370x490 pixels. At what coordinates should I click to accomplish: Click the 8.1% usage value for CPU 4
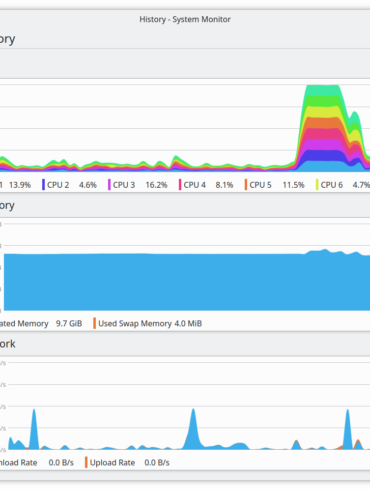click(224, 185)
